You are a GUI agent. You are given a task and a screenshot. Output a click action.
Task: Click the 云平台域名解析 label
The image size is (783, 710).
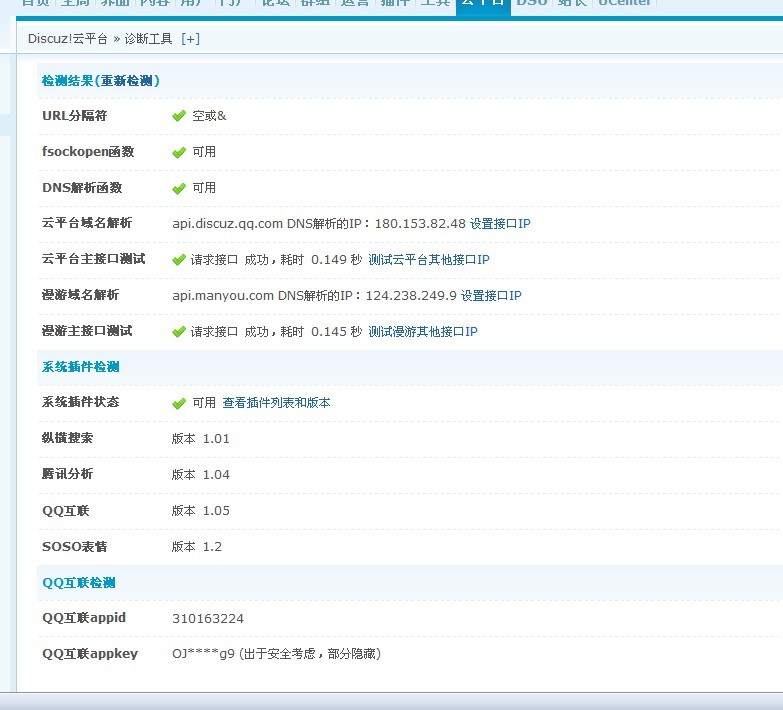(x=87, y=223)
